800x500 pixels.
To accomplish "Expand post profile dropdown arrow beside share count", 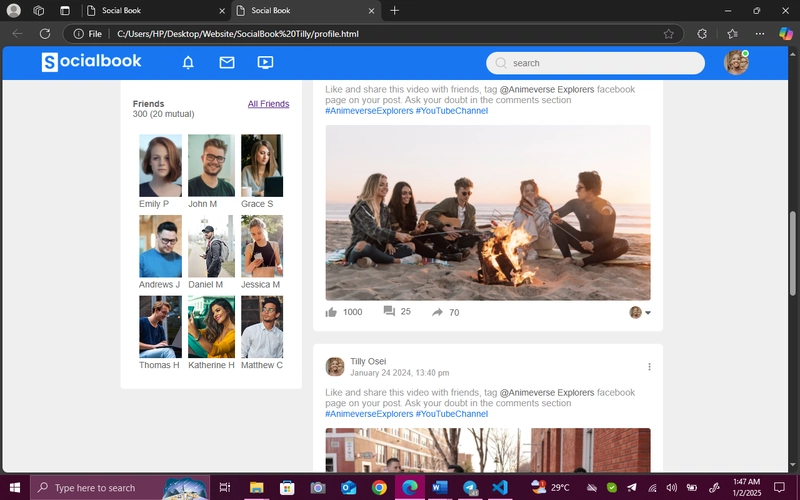I will tap(648, 313).
